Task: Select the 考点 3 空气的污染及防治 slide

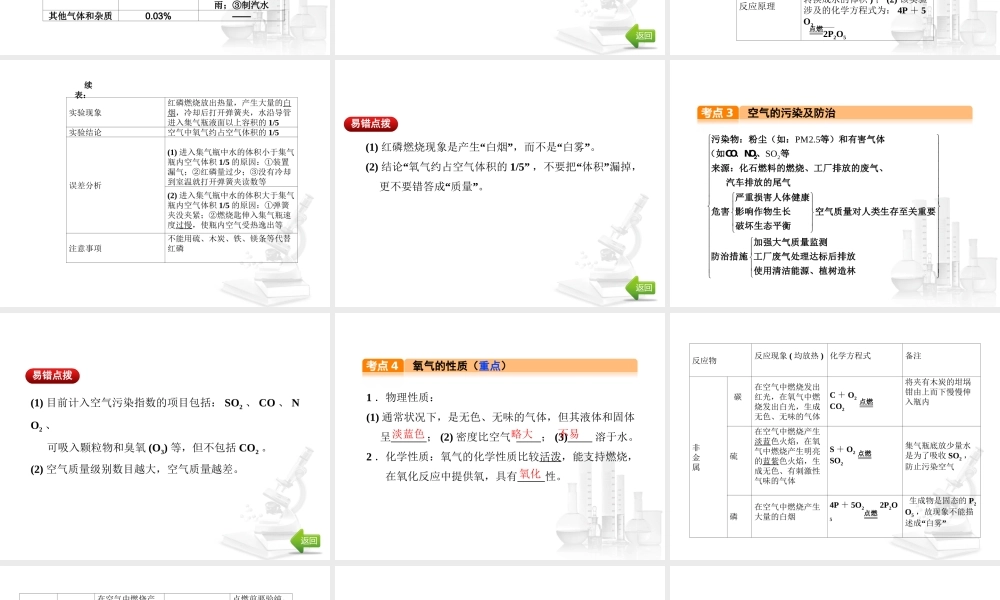Action: coord(835,183)
